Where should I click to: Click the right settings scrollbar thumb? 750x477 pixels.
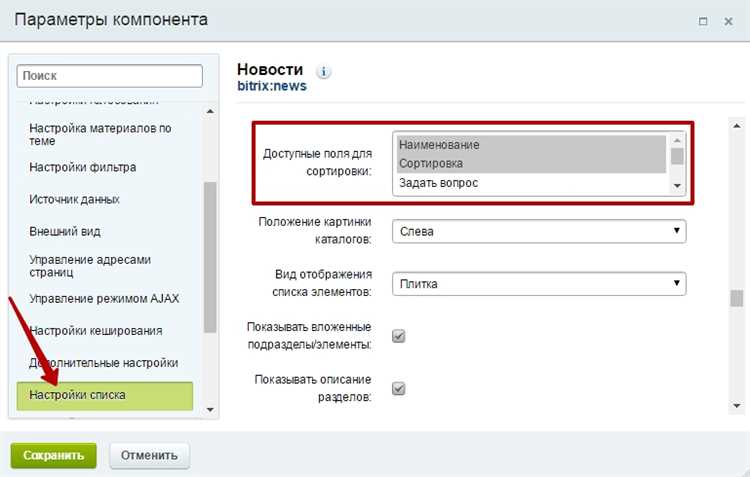point(737,299)
